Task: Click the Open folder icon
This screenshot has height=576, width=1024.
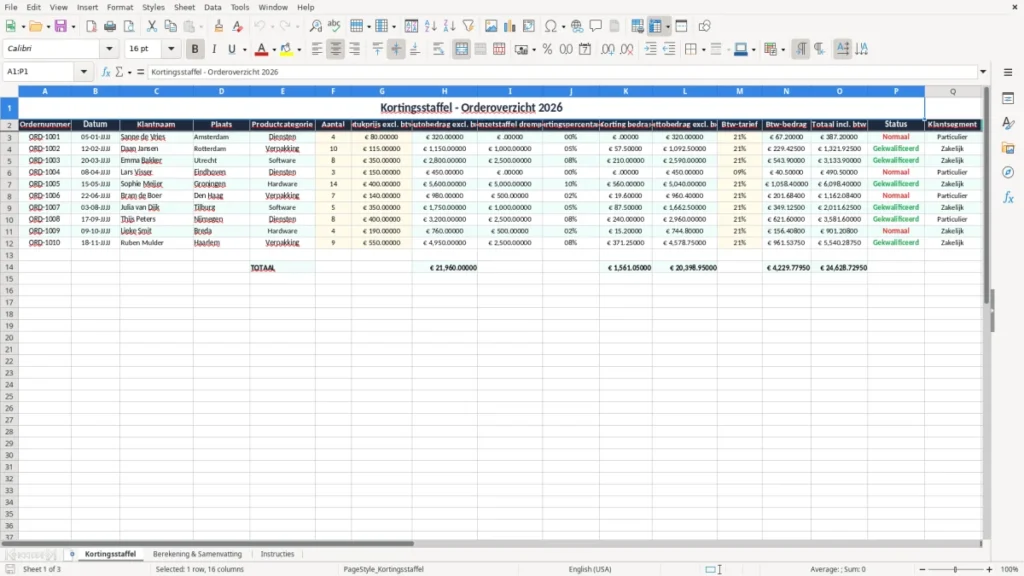Action: point(35,26)
